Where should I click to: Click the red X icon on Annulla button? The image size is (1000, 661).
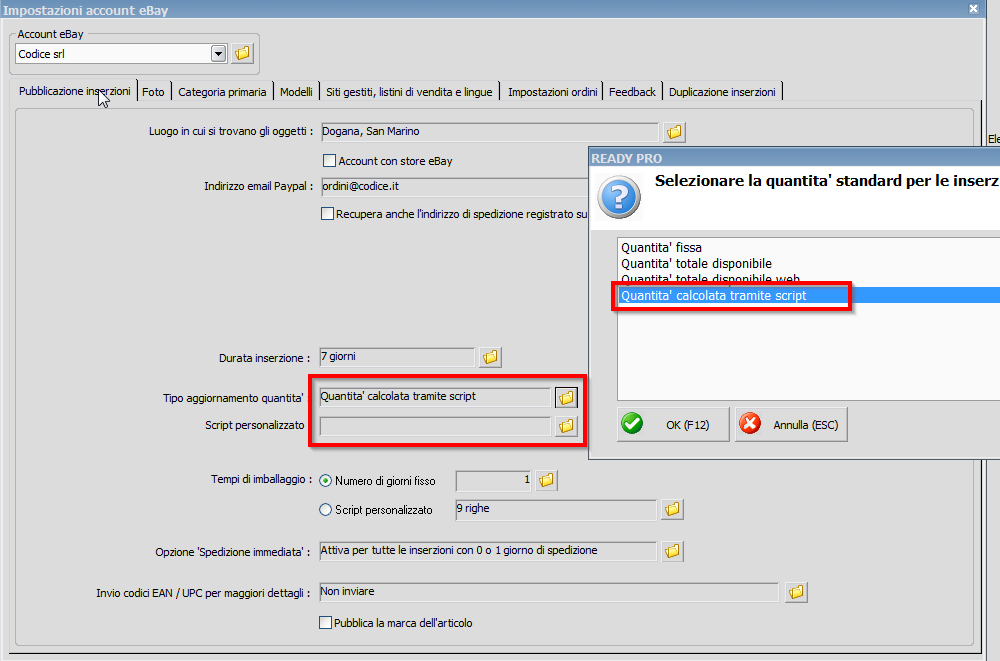click(x=750, y=424)
